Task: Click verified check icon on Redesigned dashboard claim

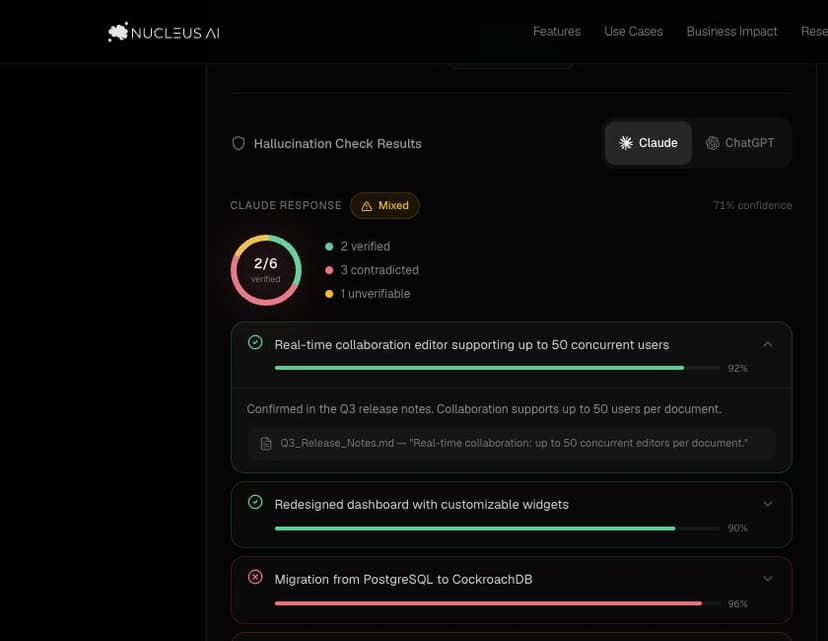Action: (x=255, y=502)
